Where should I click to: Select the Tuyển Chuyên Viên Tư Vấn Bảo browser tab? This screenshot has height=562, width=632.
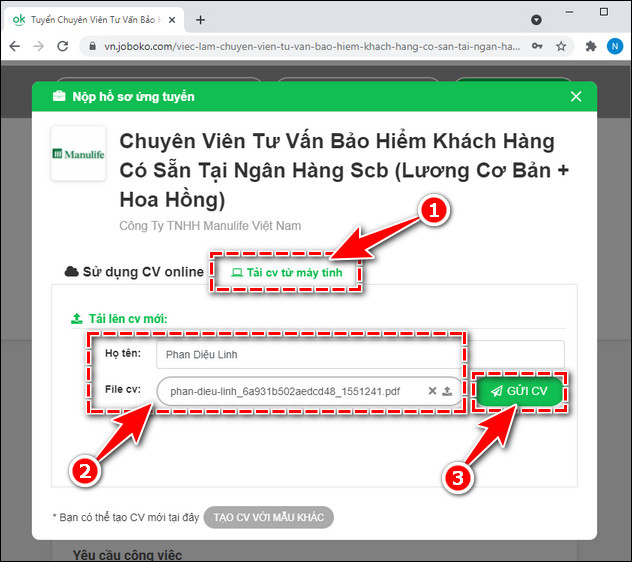point(93,20)
